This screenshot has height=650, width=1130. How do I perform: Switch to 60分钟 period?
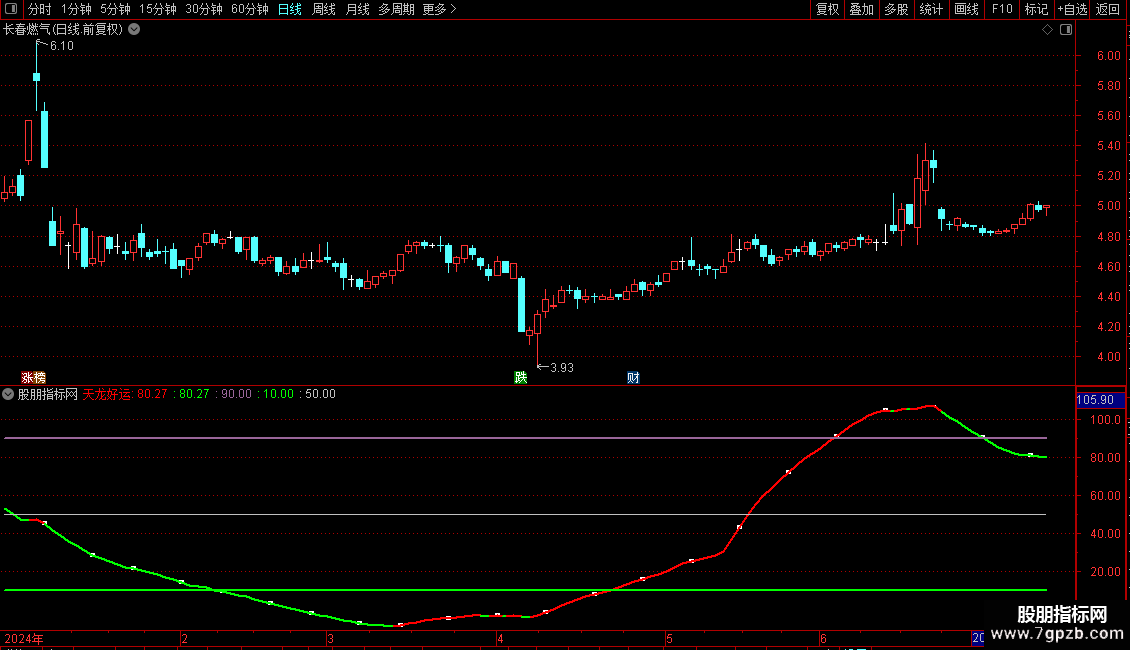249,9
